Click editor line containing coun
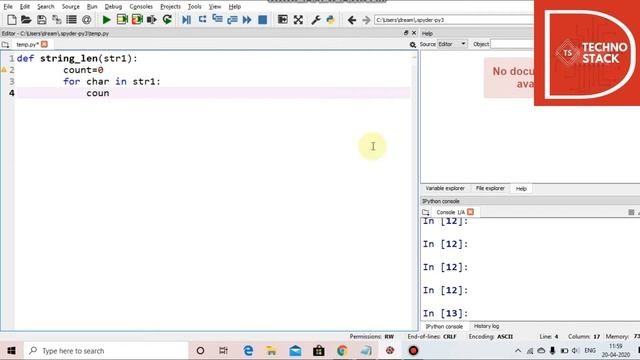 click(213, 93)
